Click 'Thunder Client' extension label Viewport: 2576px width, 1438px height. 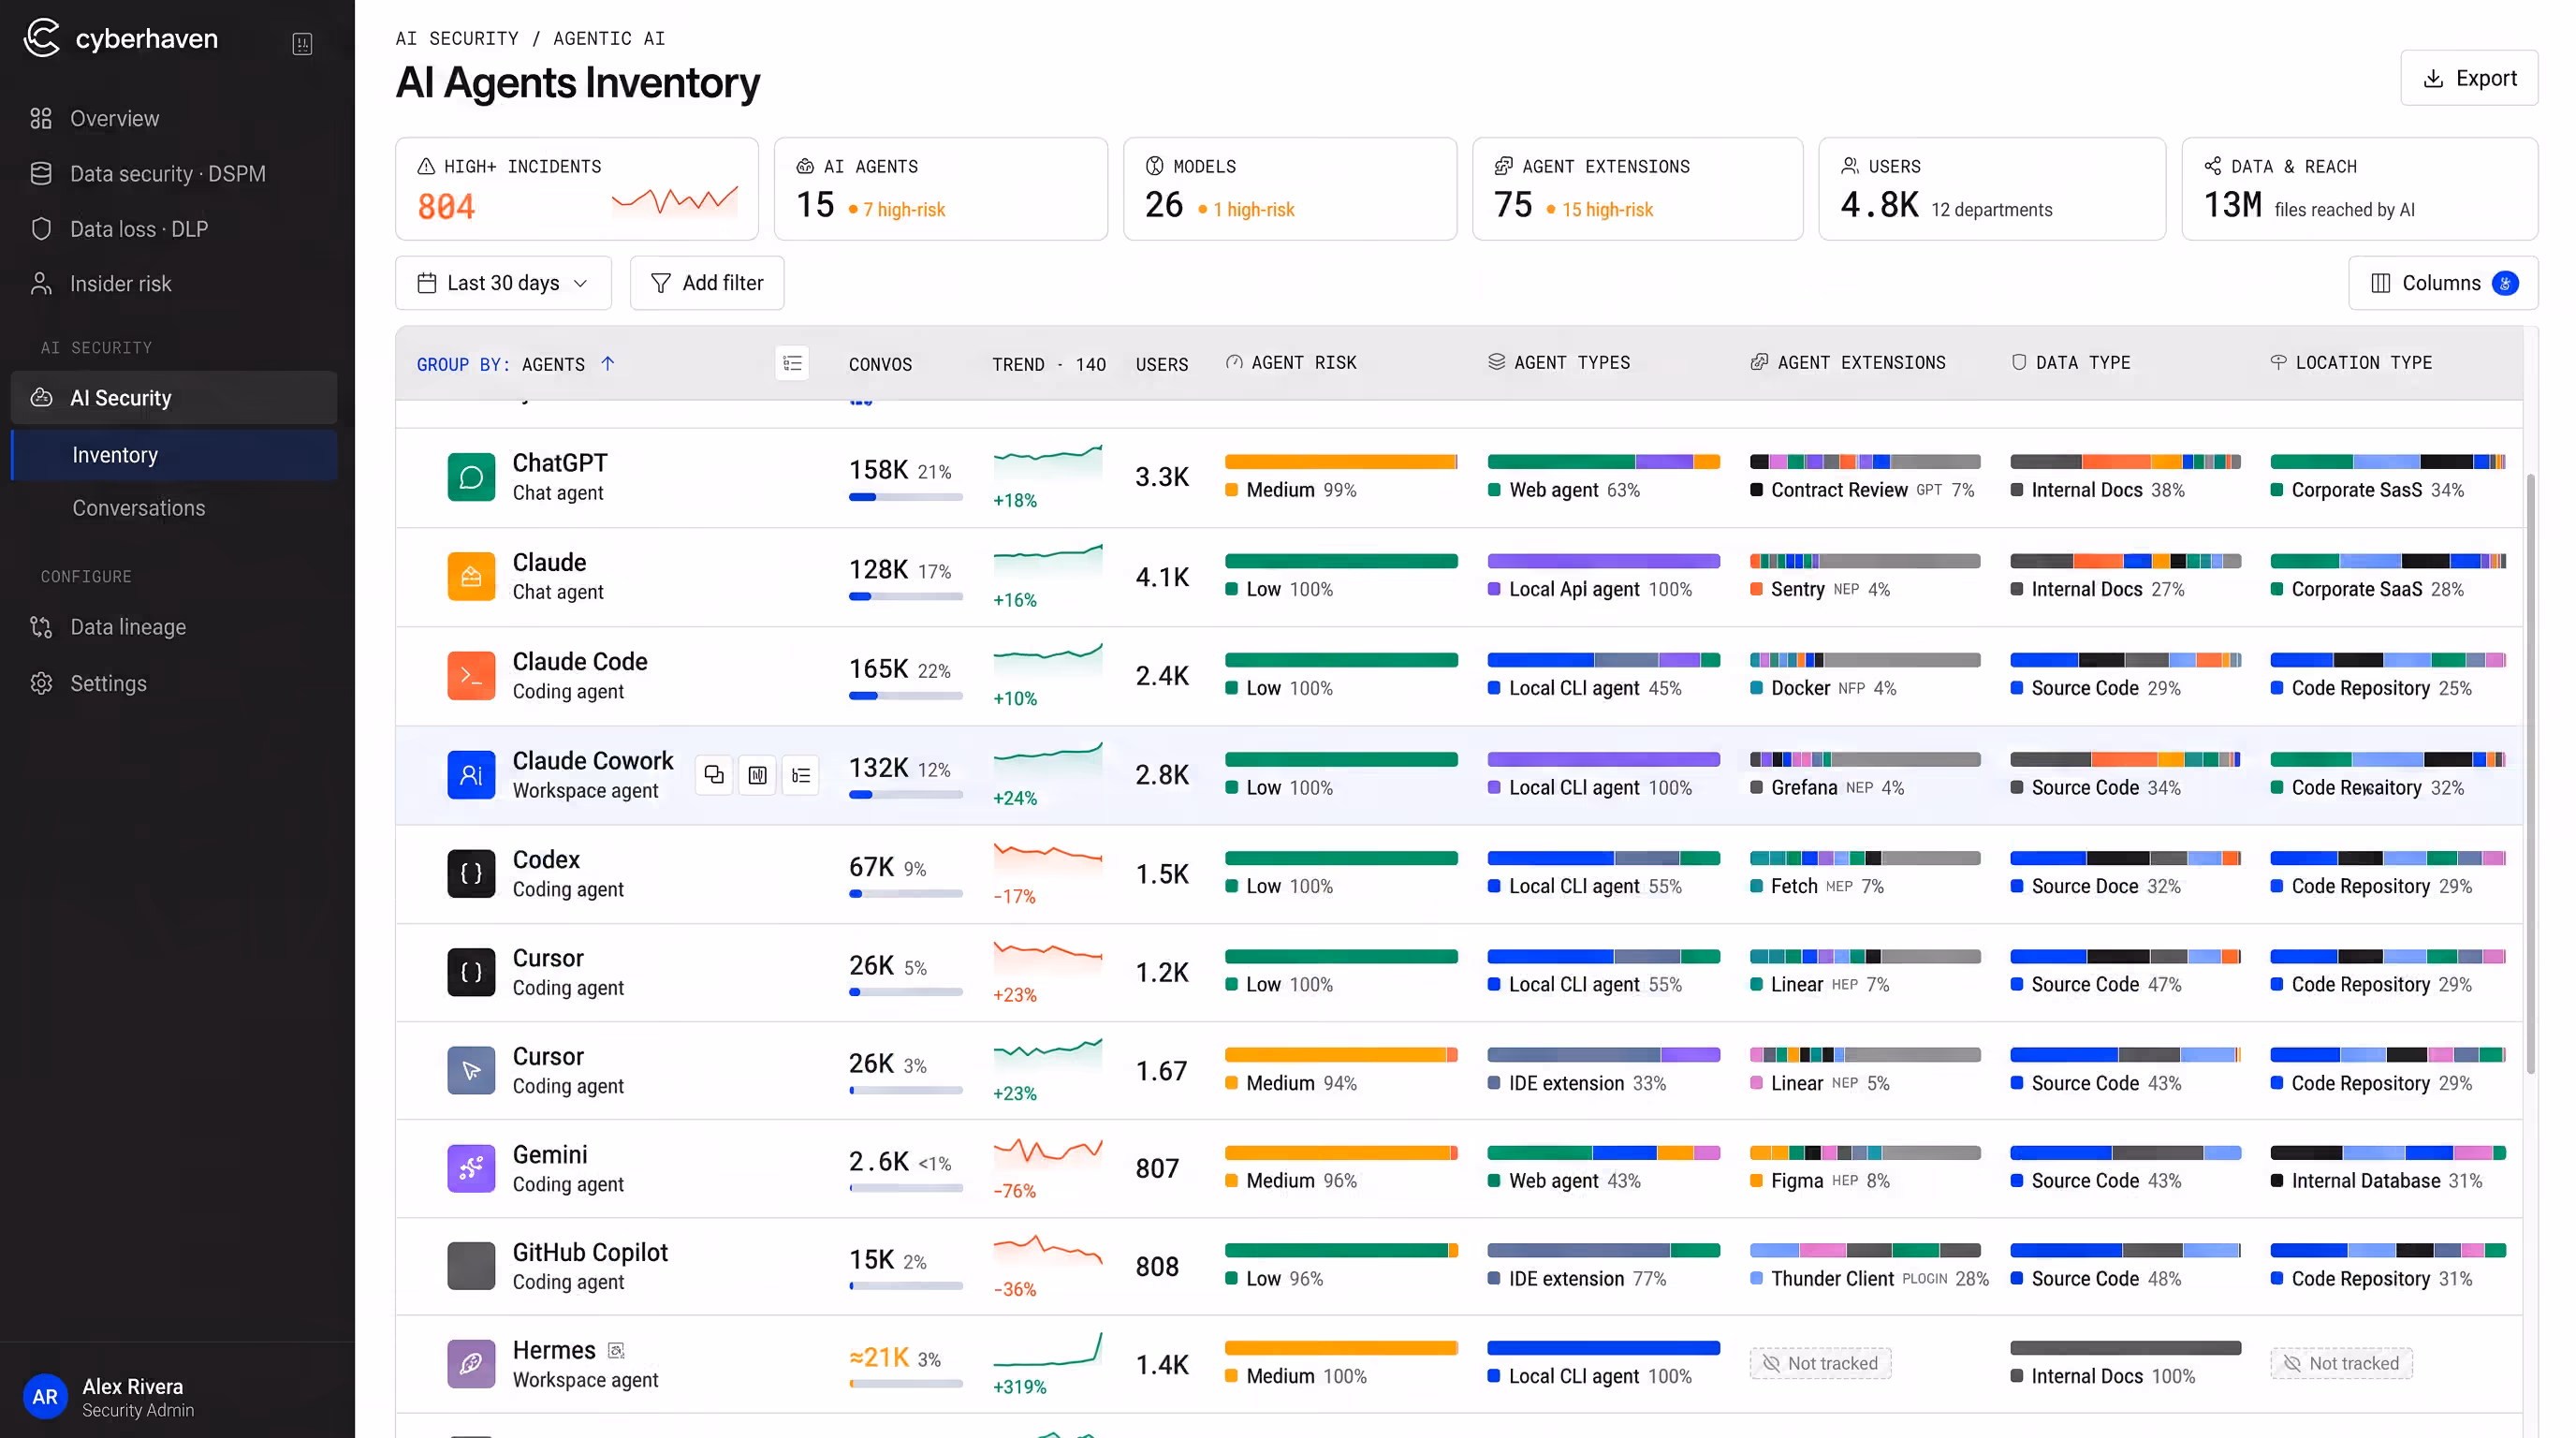pos(1832,1278)
